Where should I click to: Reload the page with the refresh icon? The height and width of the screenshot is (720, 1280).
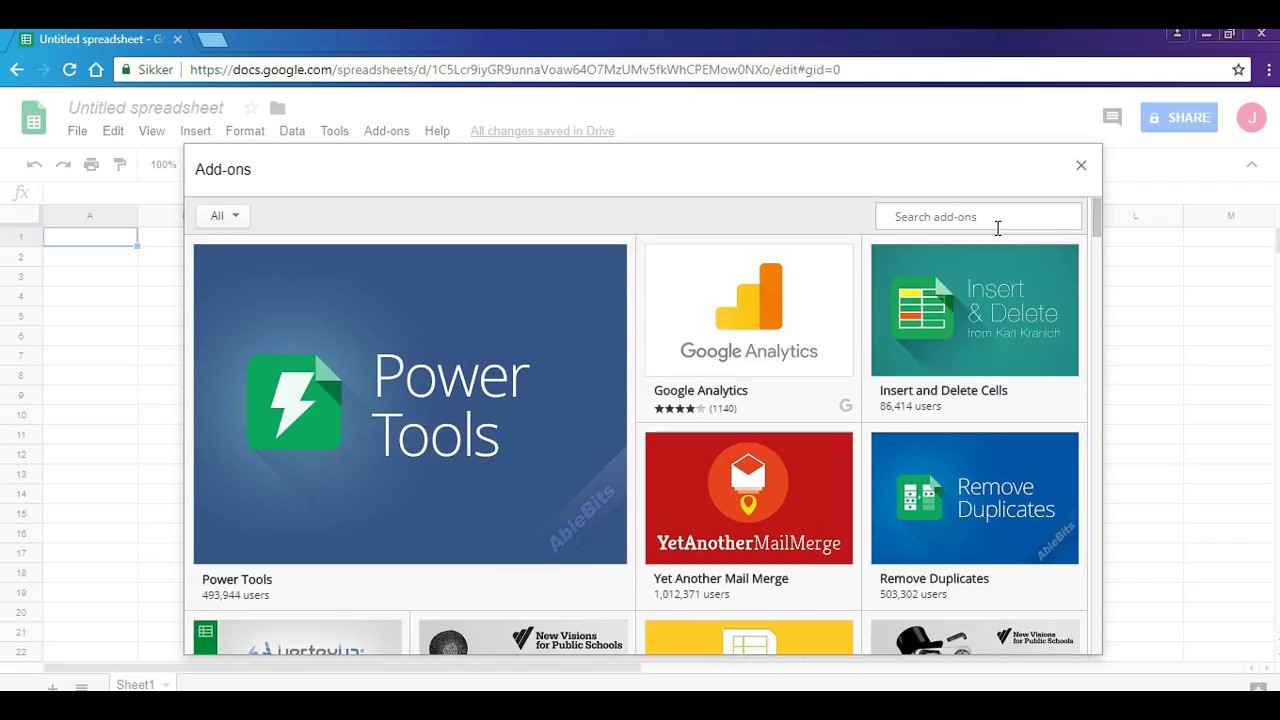point(69,70)
